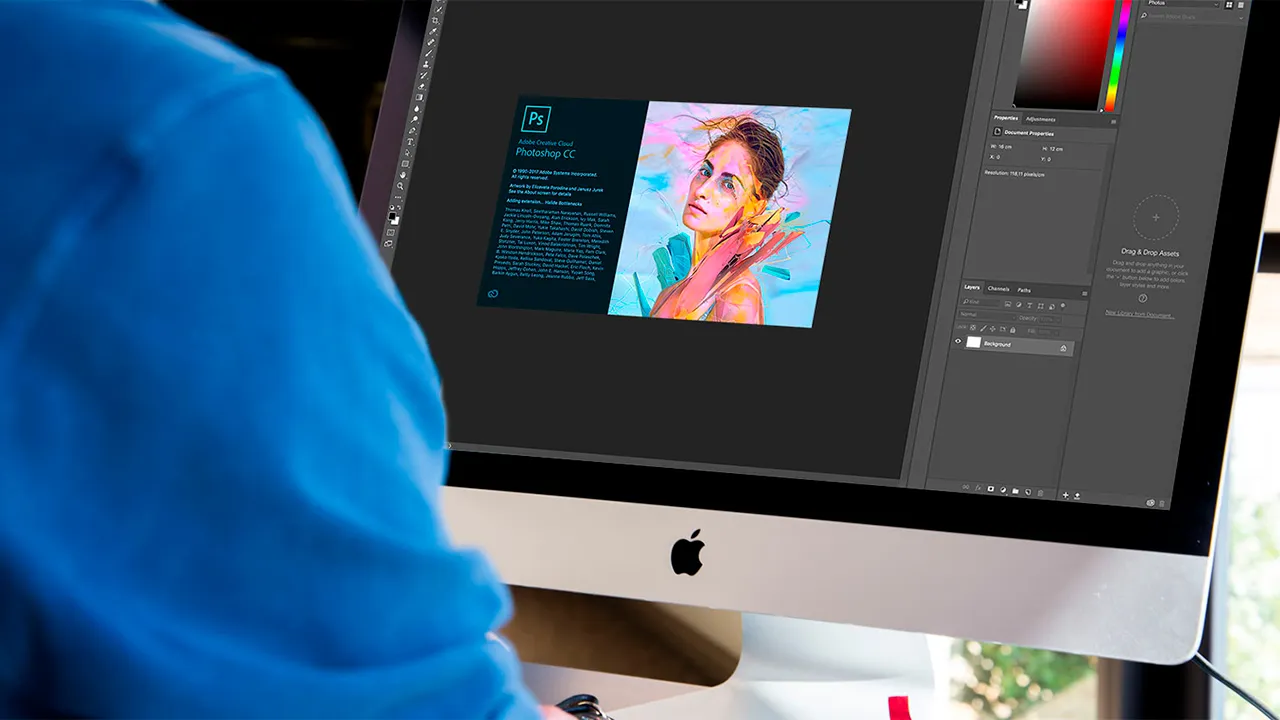Switch to the Properties tab

(1006, 118)
